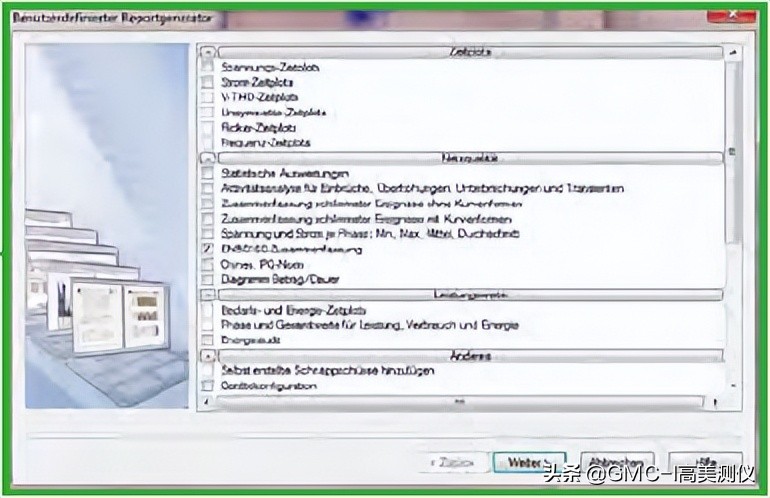This screenshot has height=498, width=770.
Task: Uncheck the EN50160 Zusammenfassung checkbox
Action: click(x=208, y=249)
